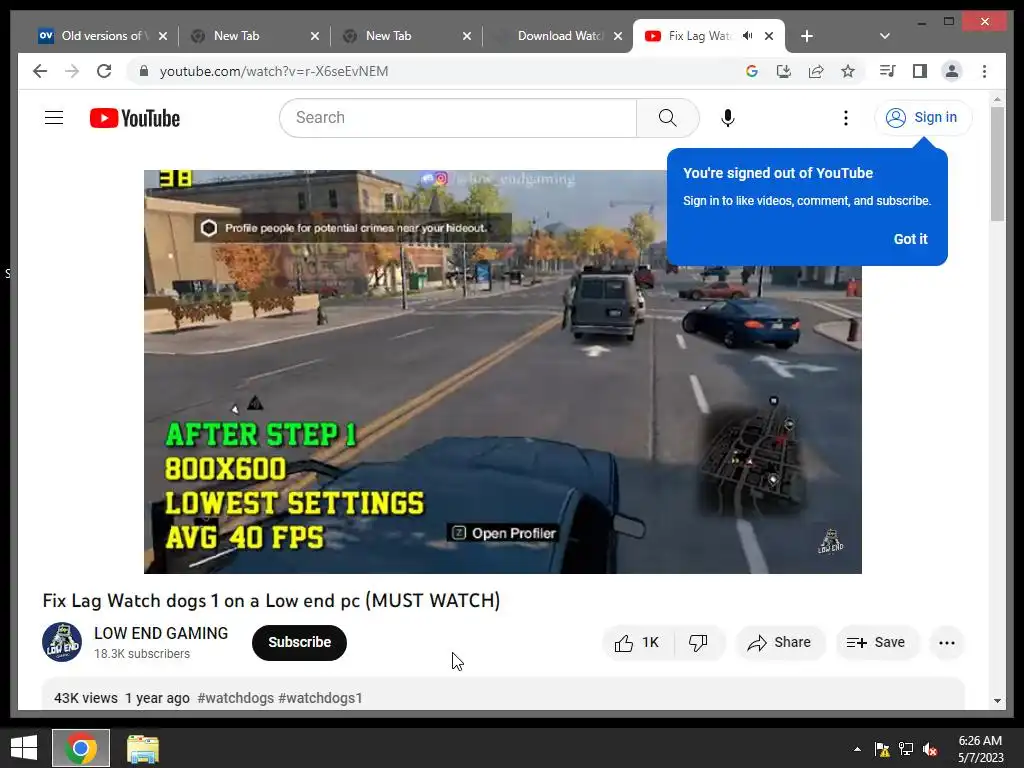
Task: Open the Windows Start menu
Action: (x=24, y=748)
